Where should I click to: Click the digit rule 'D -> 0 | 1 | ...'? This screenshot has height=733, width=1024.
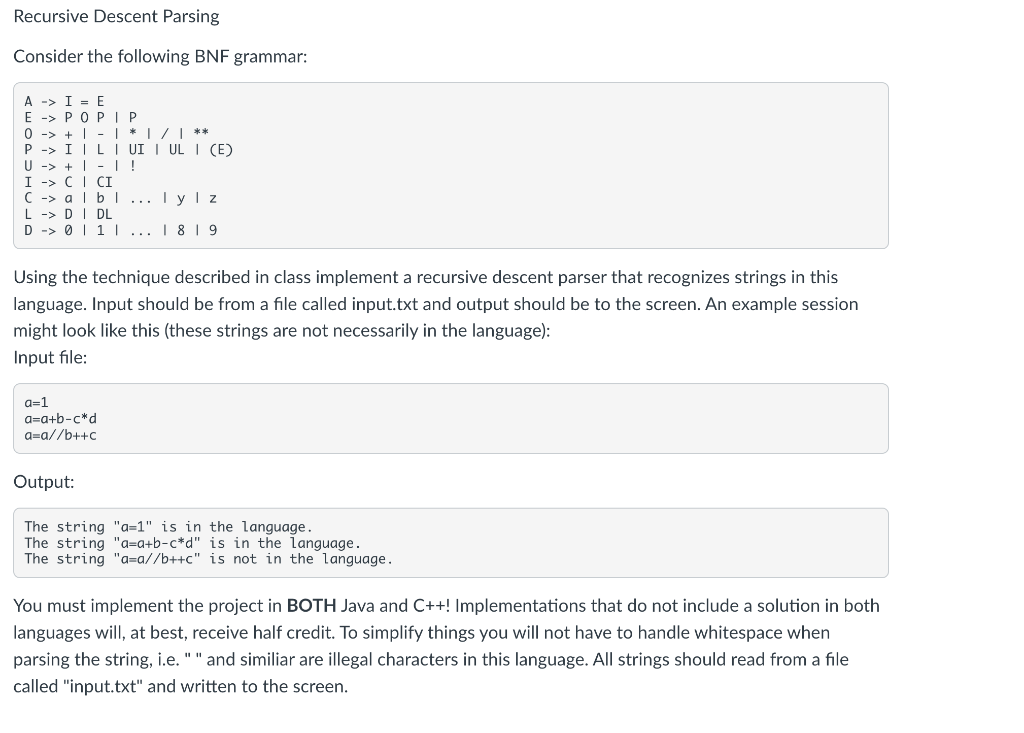[121, 231]
